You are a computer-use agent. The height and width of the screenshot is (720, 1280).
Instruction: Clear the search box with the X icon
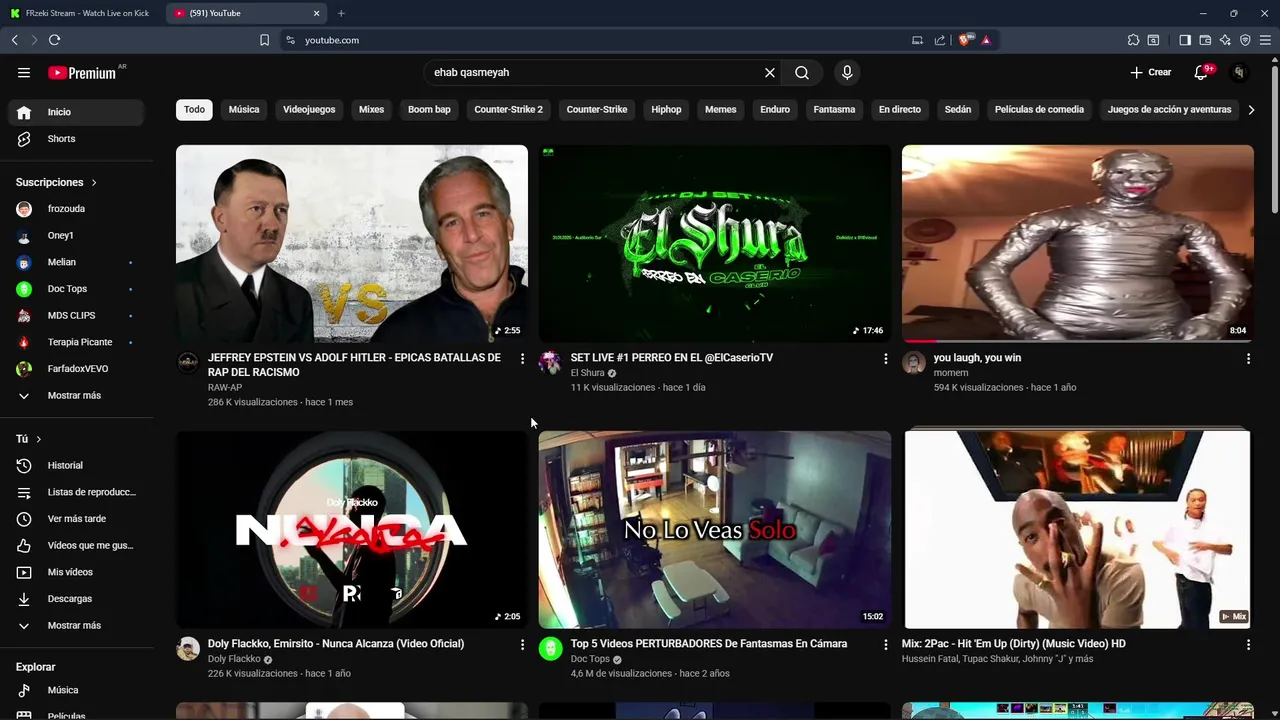[770, 72]
